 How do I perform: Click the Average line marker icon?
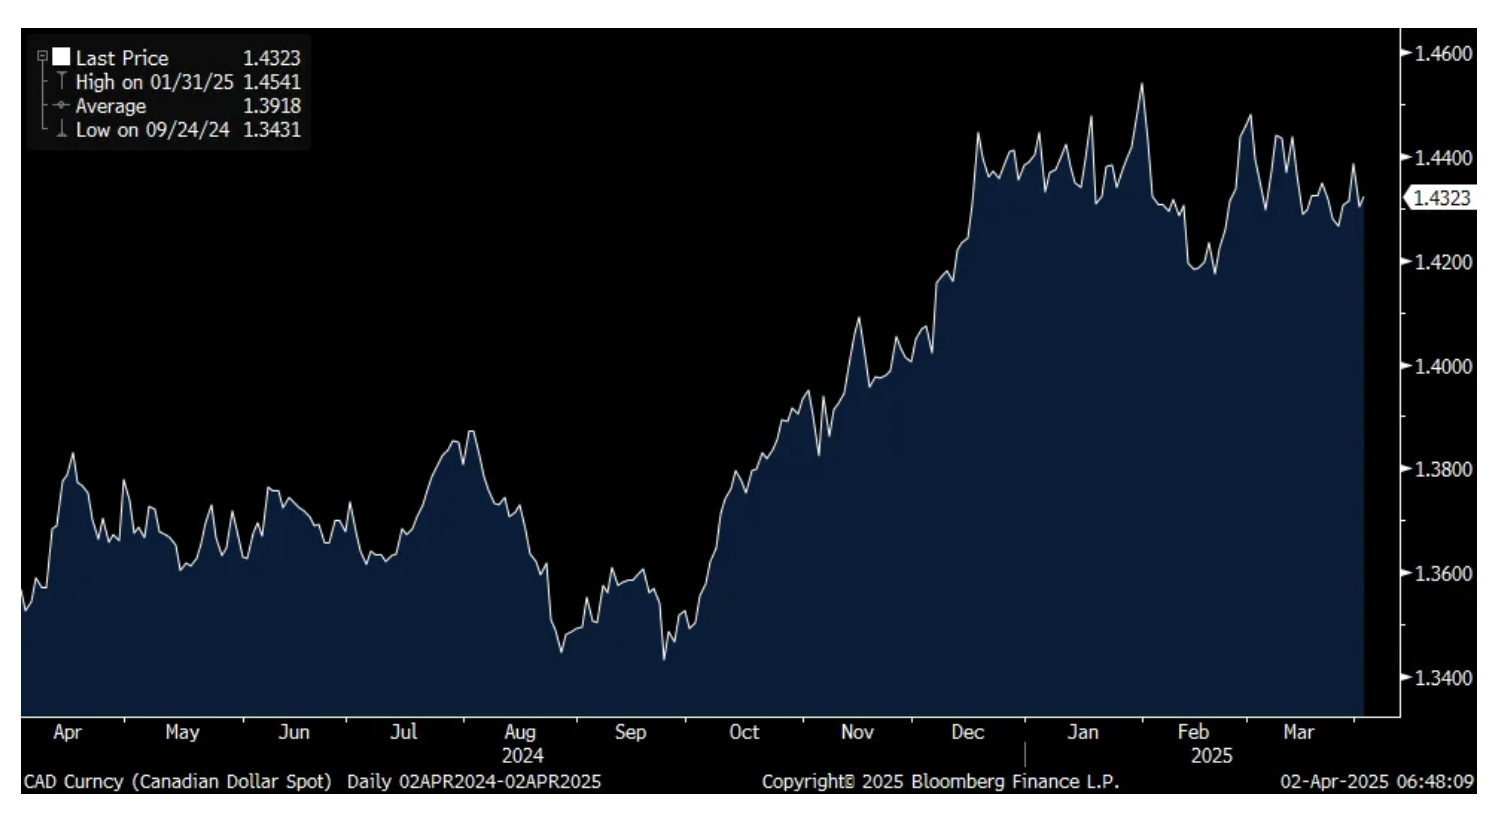coord(62,105)
